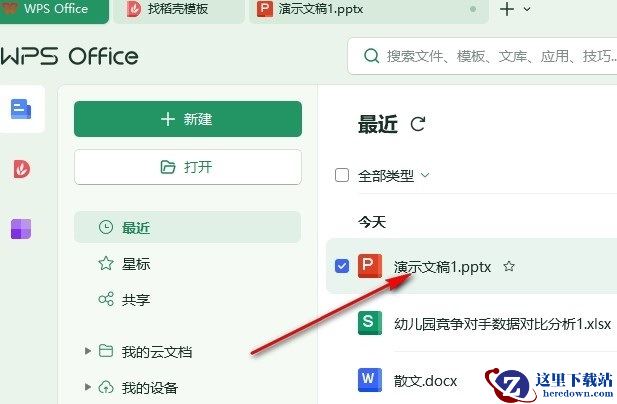Switch to the 演示文稿1.pptx tab

(x=369, y=10)
